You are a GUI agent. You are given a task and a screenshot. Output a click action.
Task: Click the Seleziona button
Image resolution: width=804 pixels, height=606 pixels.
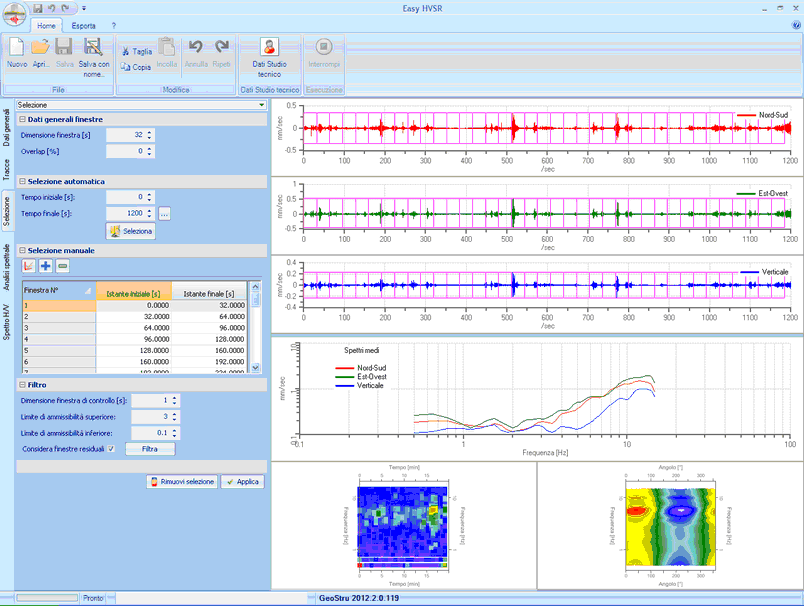[x=131, y=231]
